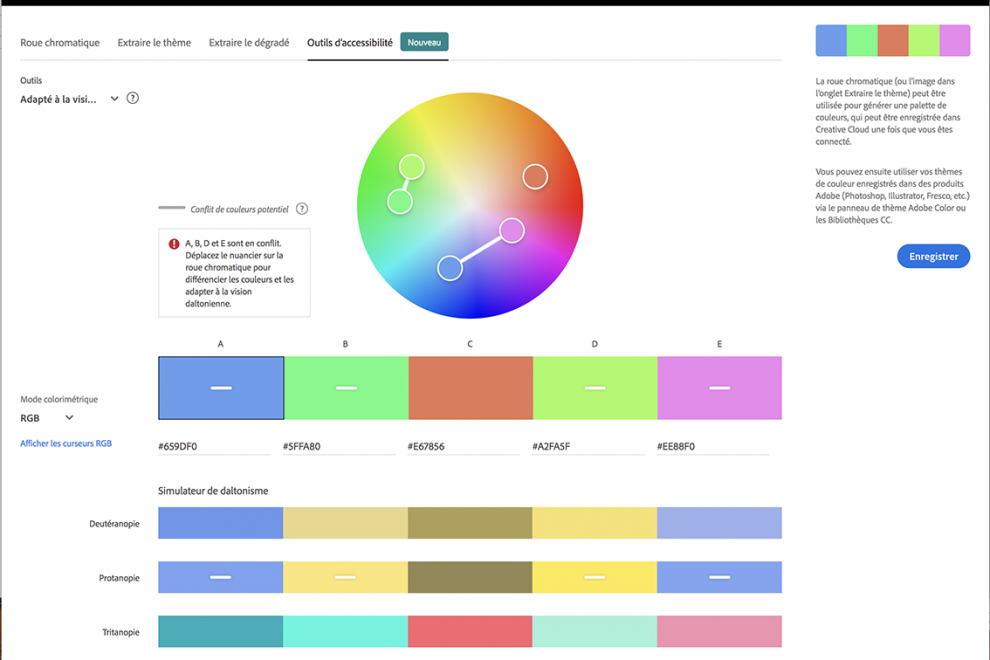990x660 pixels.
Task: Select swatch B in the theme row
Action: coord(345,387)
